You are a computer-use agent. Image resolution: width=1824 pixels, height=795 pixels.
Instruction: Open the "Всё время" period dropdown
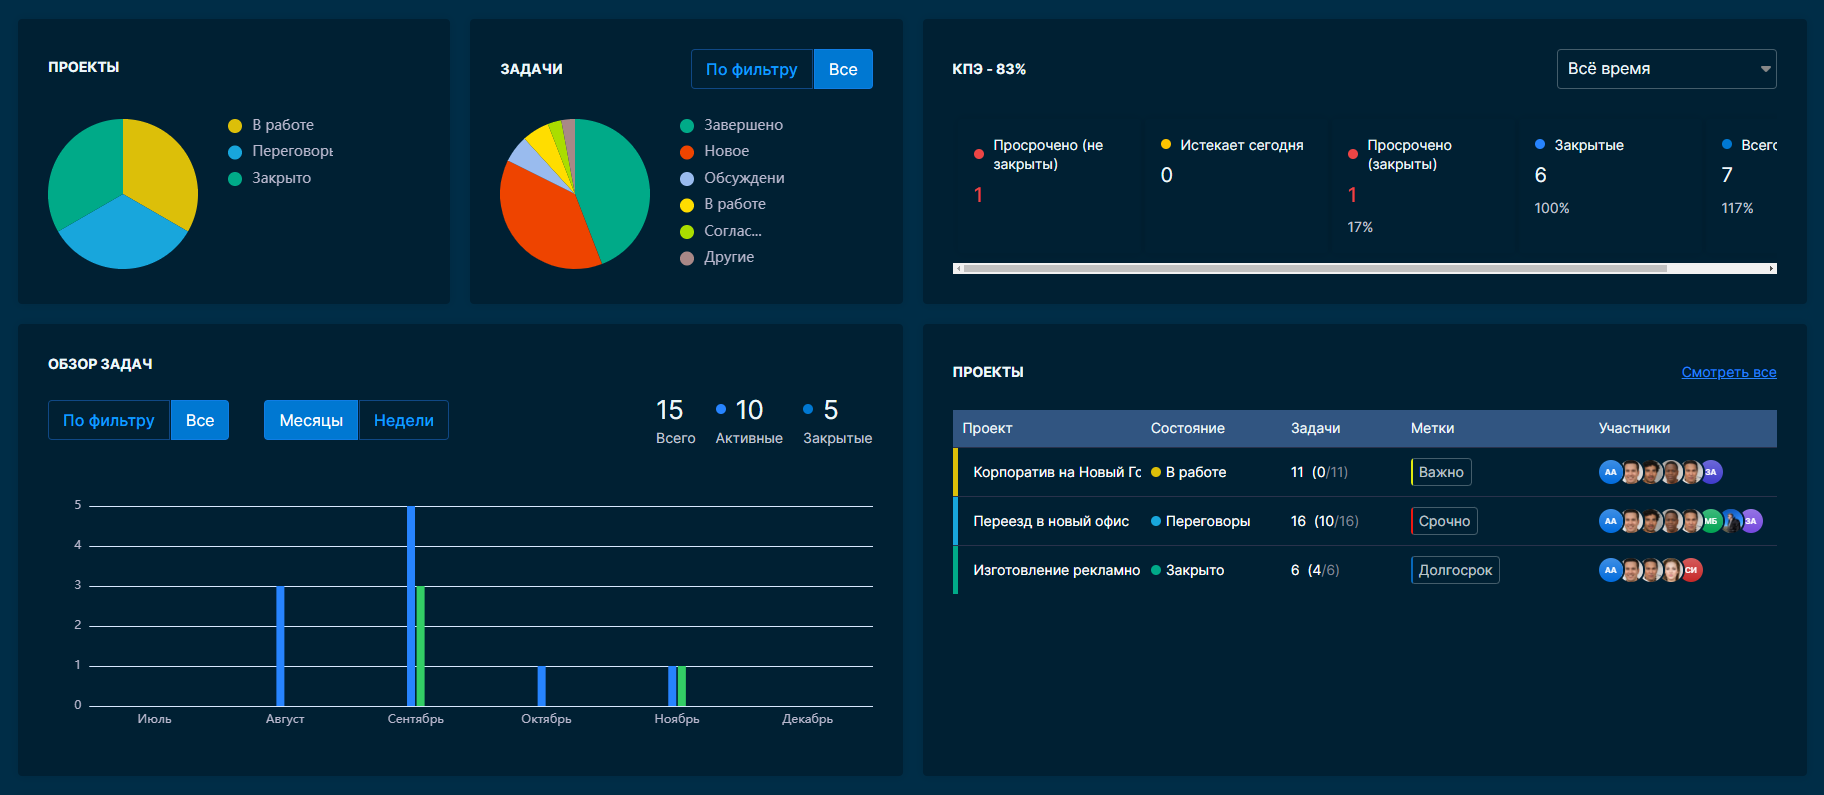point(1665,69)
